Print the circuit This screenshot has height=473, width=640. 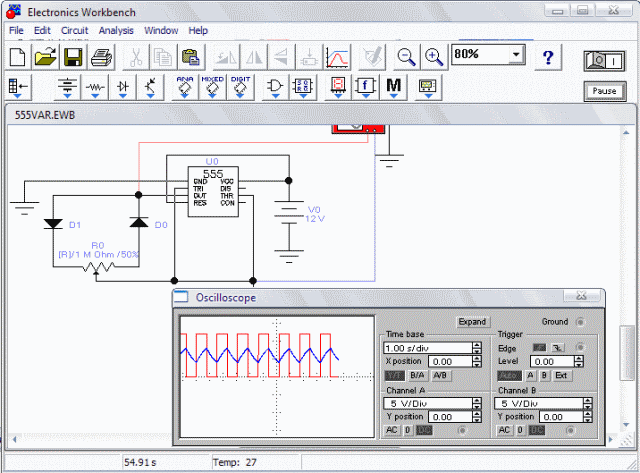pos(101,57)
